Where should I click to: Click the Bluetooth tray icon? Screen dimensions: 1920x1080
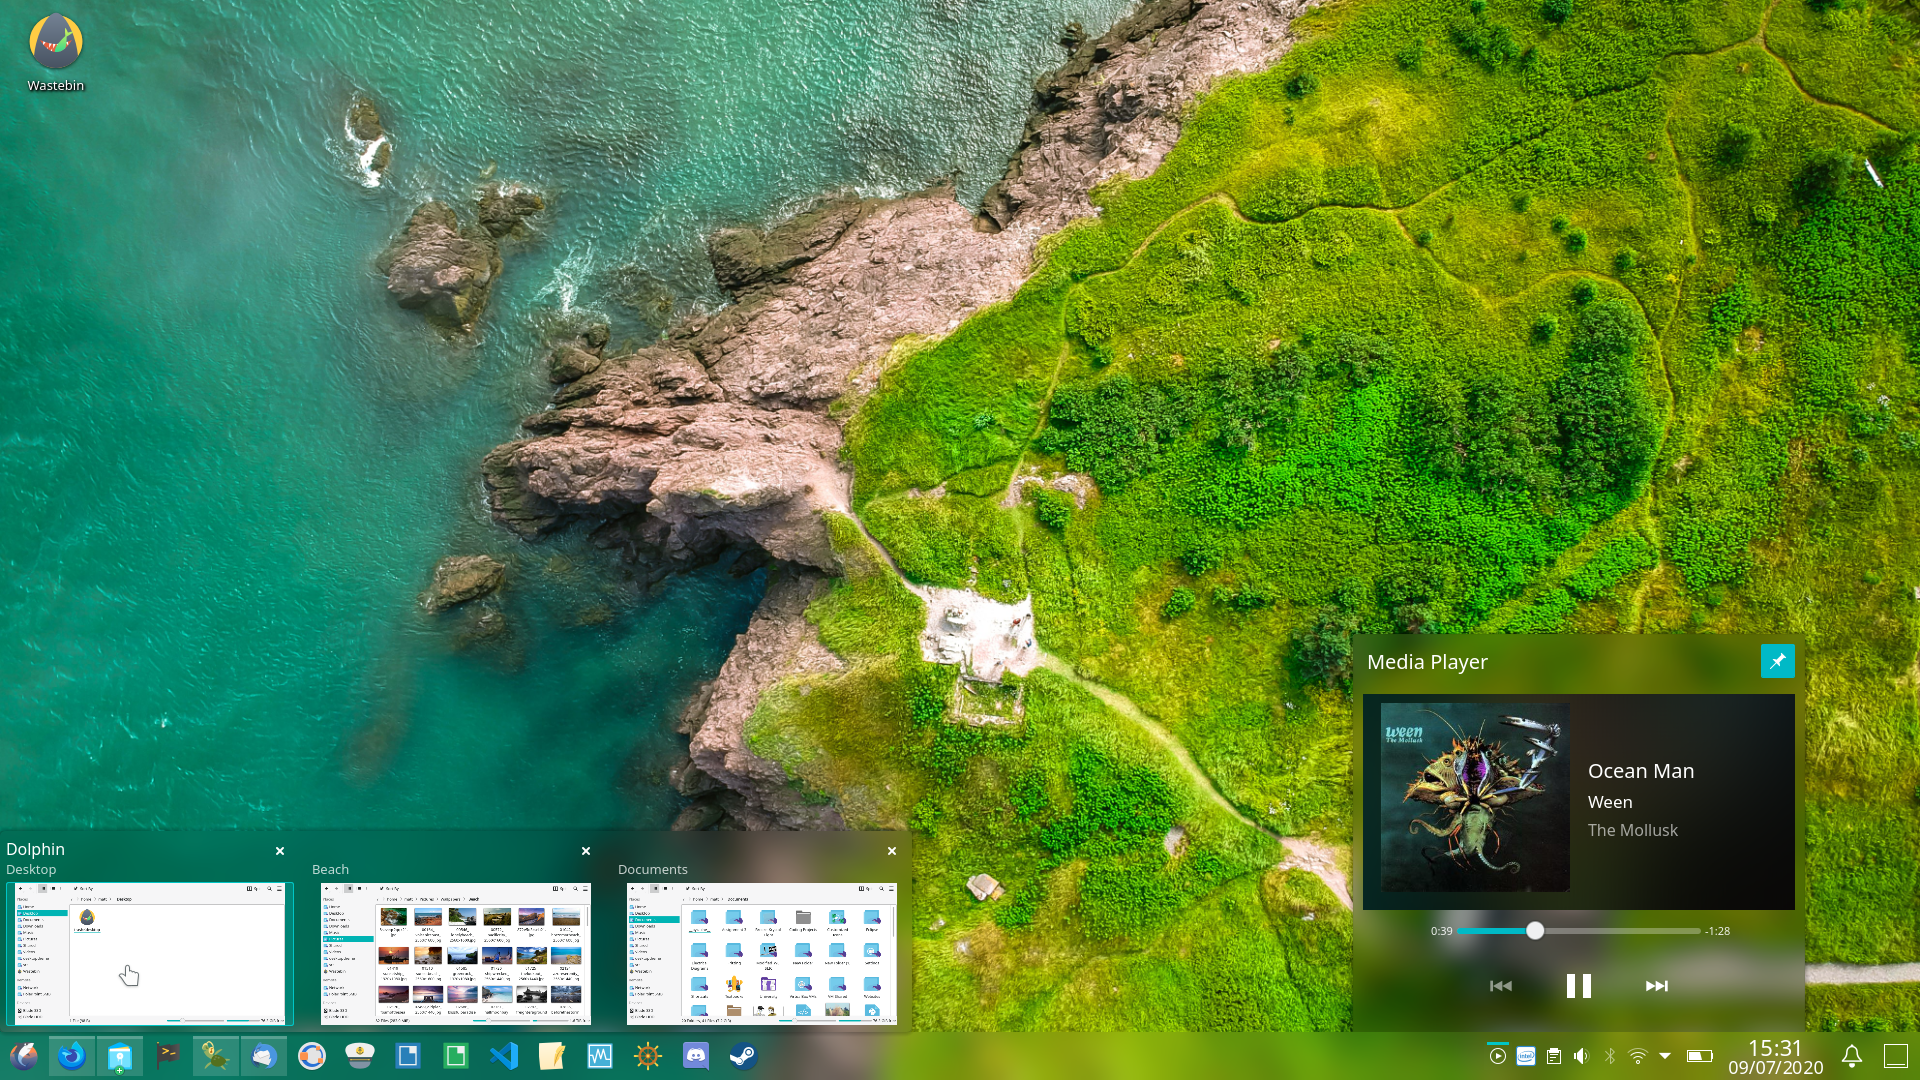(x=1610, y=1056)
